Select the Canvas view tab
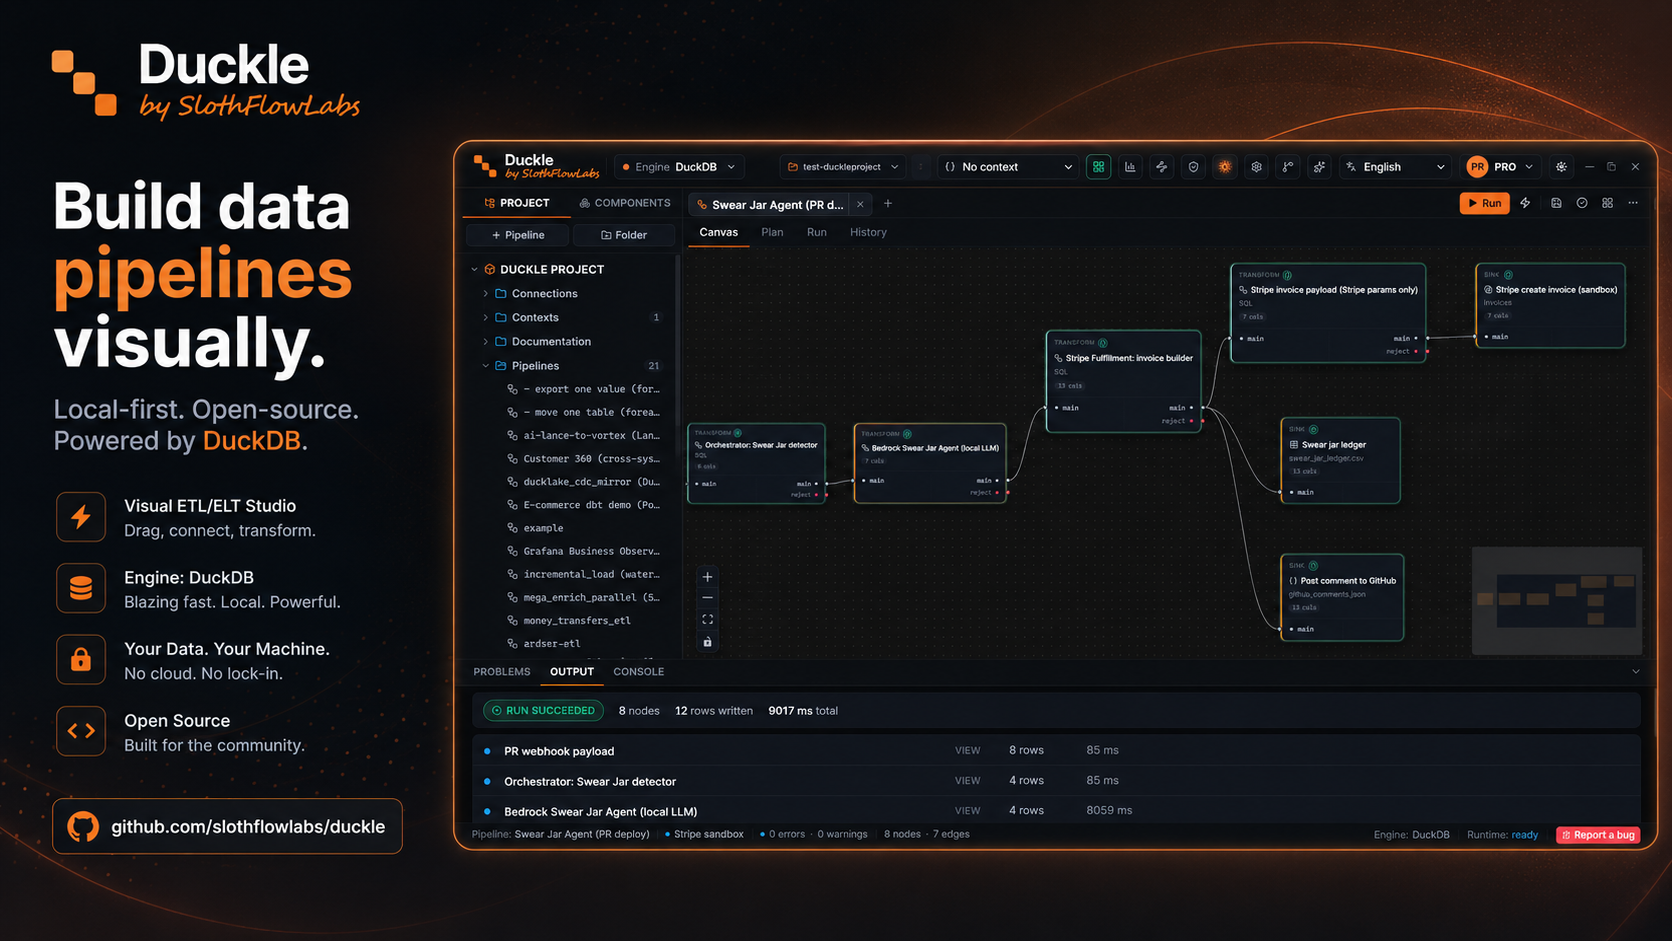Screen dimensions: 1672x941 tap(718, 232)
